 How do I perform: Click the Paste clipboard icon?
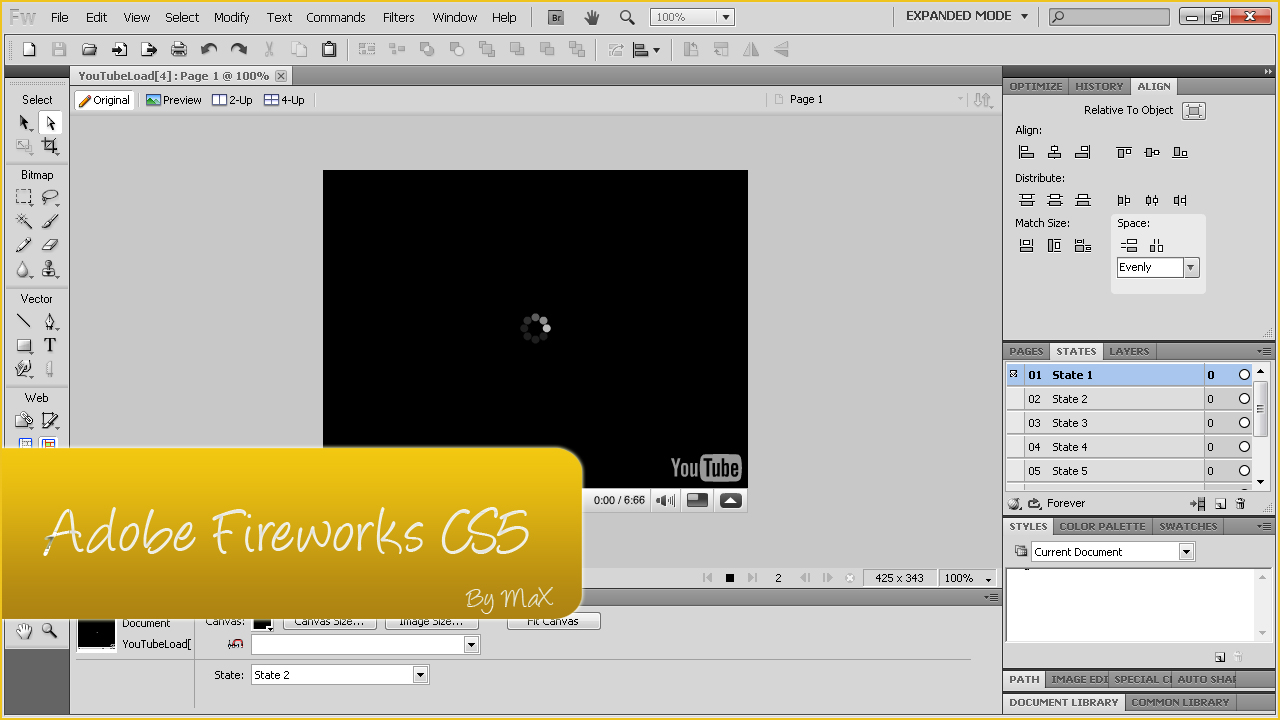pyautogui.click(x=329, y=49)
